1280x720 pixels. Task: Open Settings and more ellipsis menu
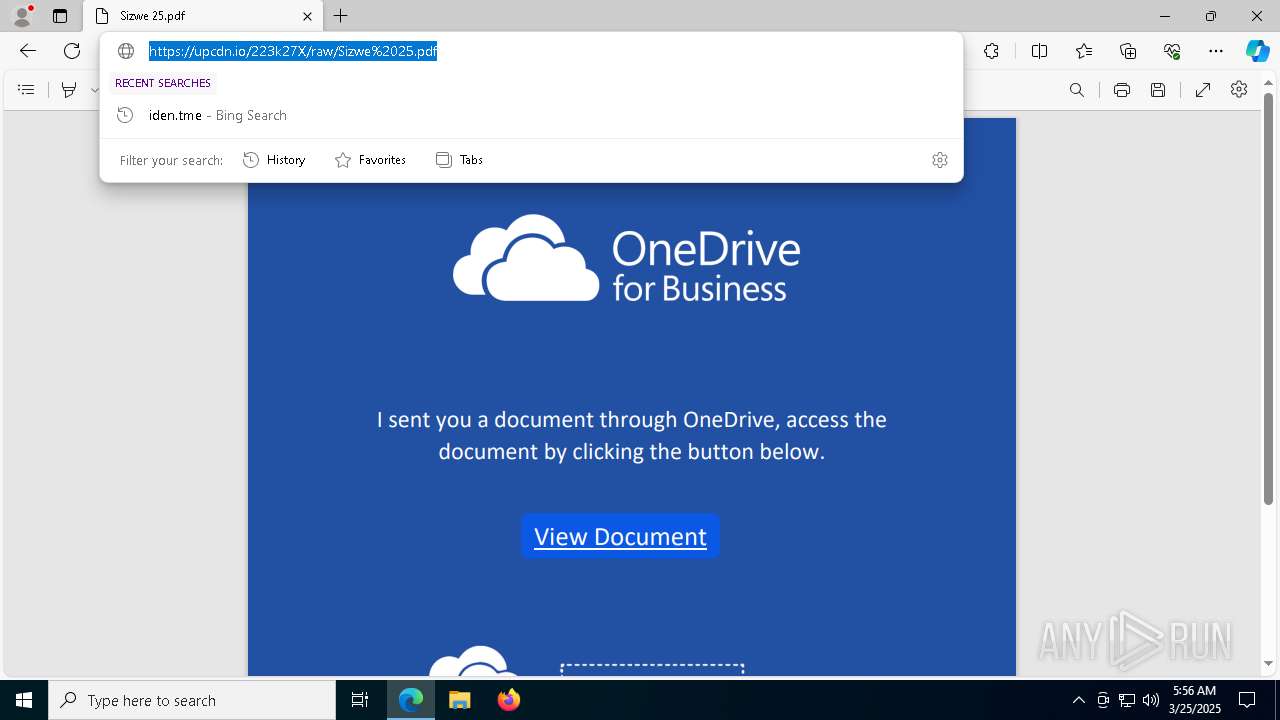1216,51
